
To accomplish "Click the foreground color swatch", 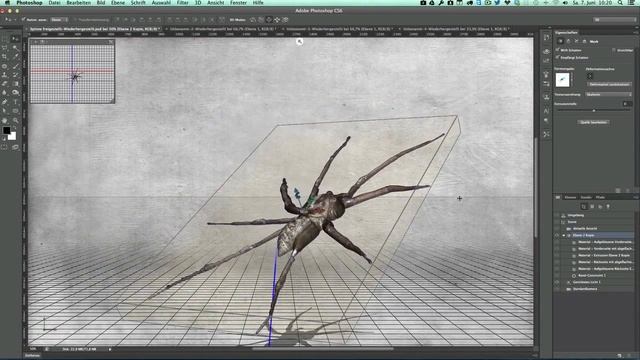I will (x=7, y=130).
